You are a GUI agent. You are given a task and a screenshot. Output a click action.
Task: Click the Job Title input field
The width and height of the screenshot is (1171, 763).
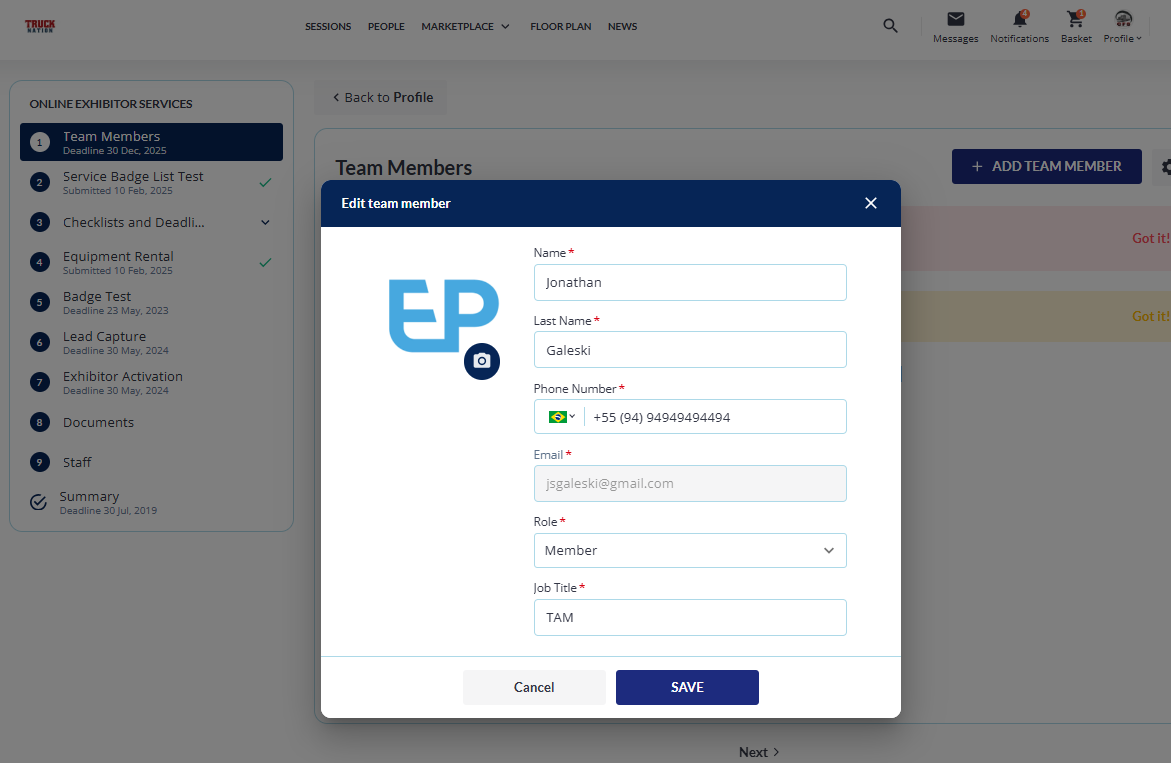point(690,617)
